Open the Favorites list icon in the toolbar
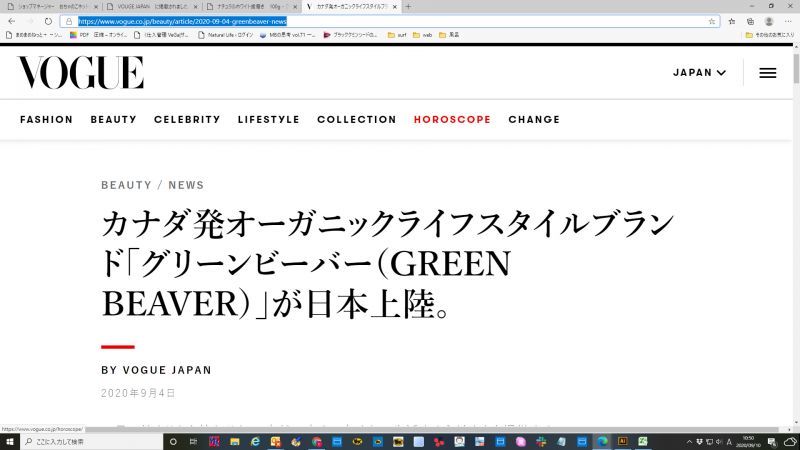The height and width of the screenshot is (450, 800). [732, 21]
